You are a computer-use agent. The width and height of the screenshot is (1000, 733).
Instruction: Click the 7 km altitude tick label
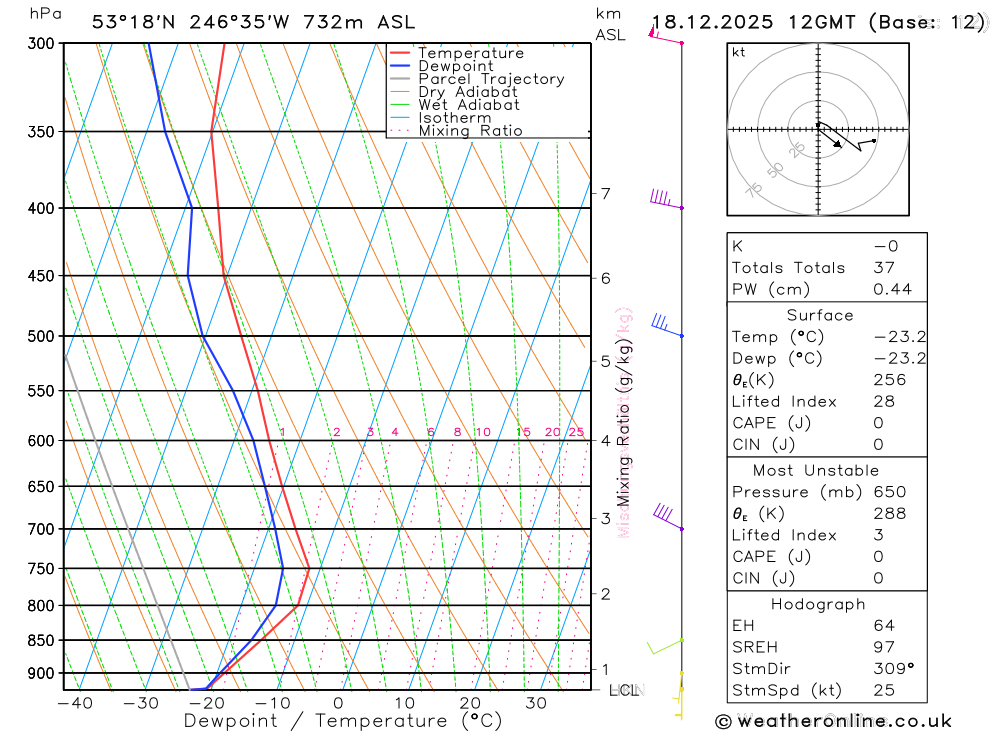[605, 193]
